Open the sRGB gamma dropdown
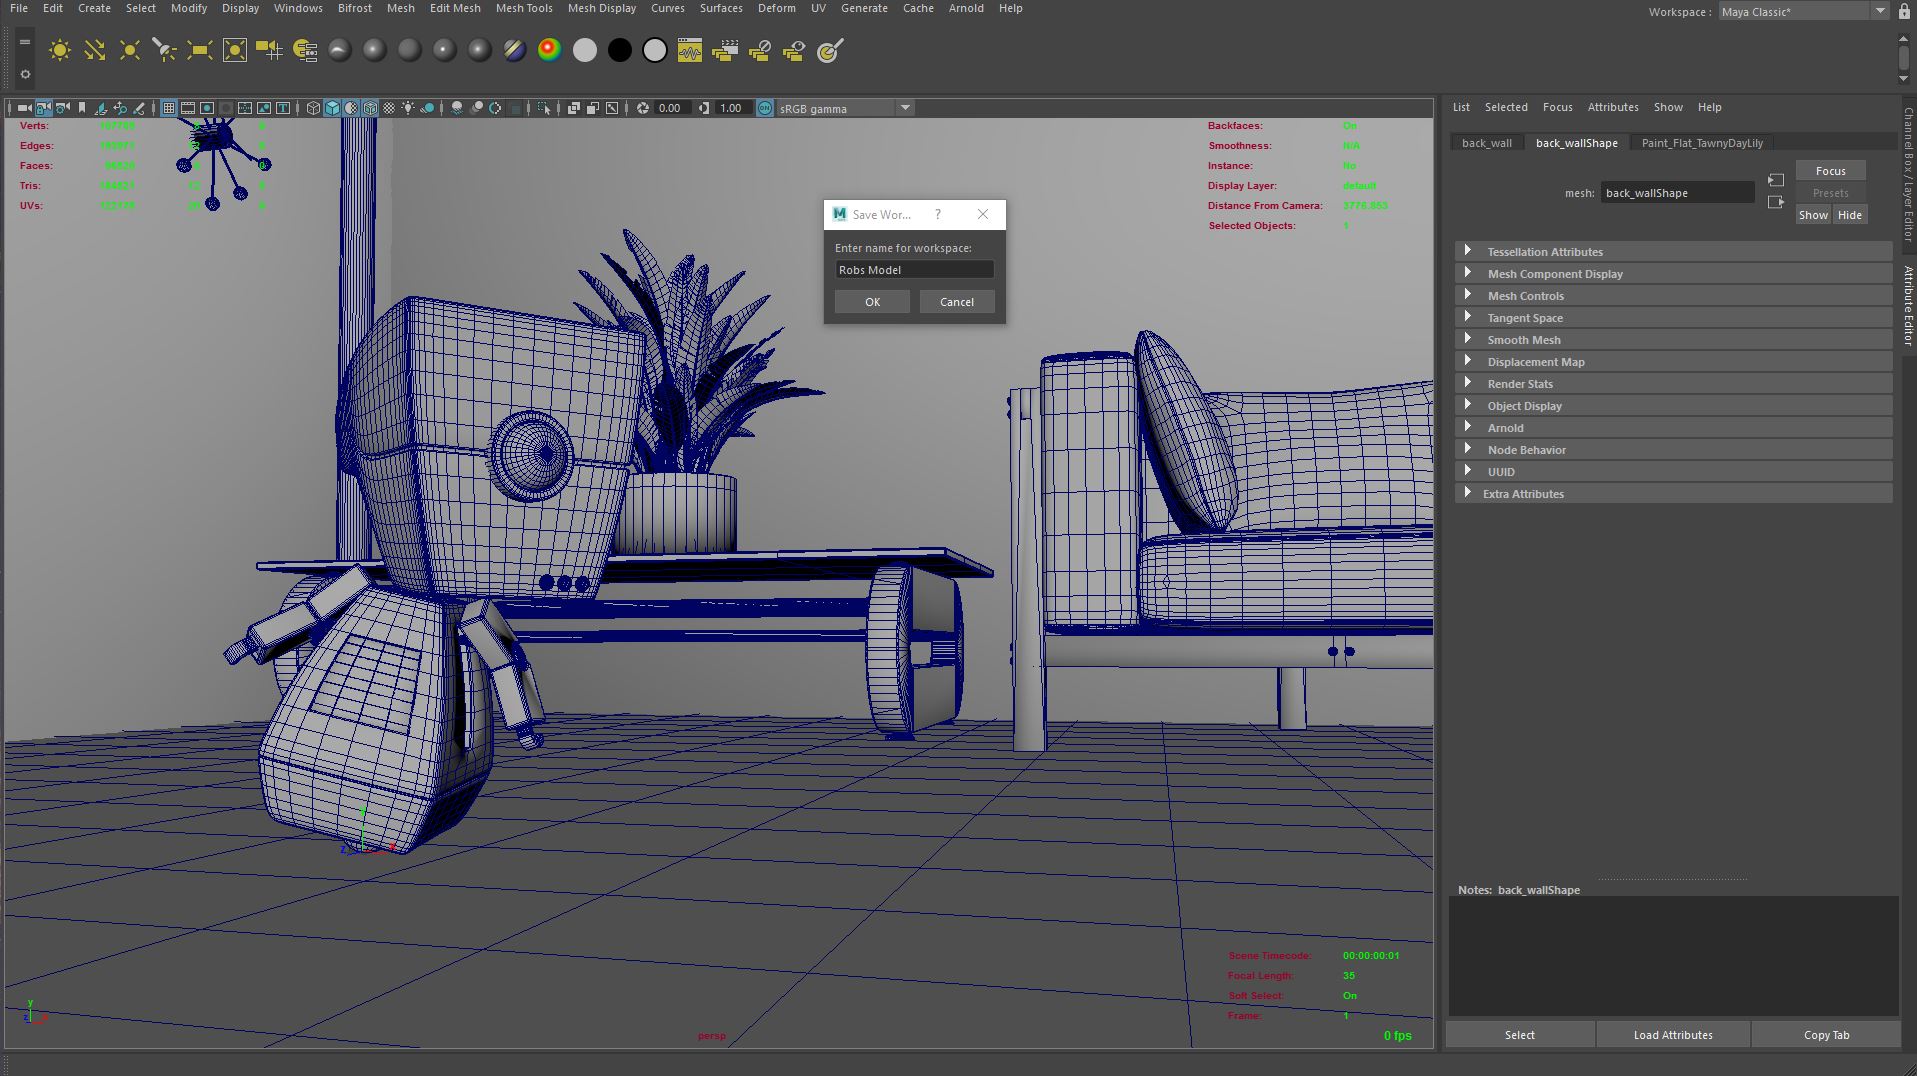 [x=904, y=108]
